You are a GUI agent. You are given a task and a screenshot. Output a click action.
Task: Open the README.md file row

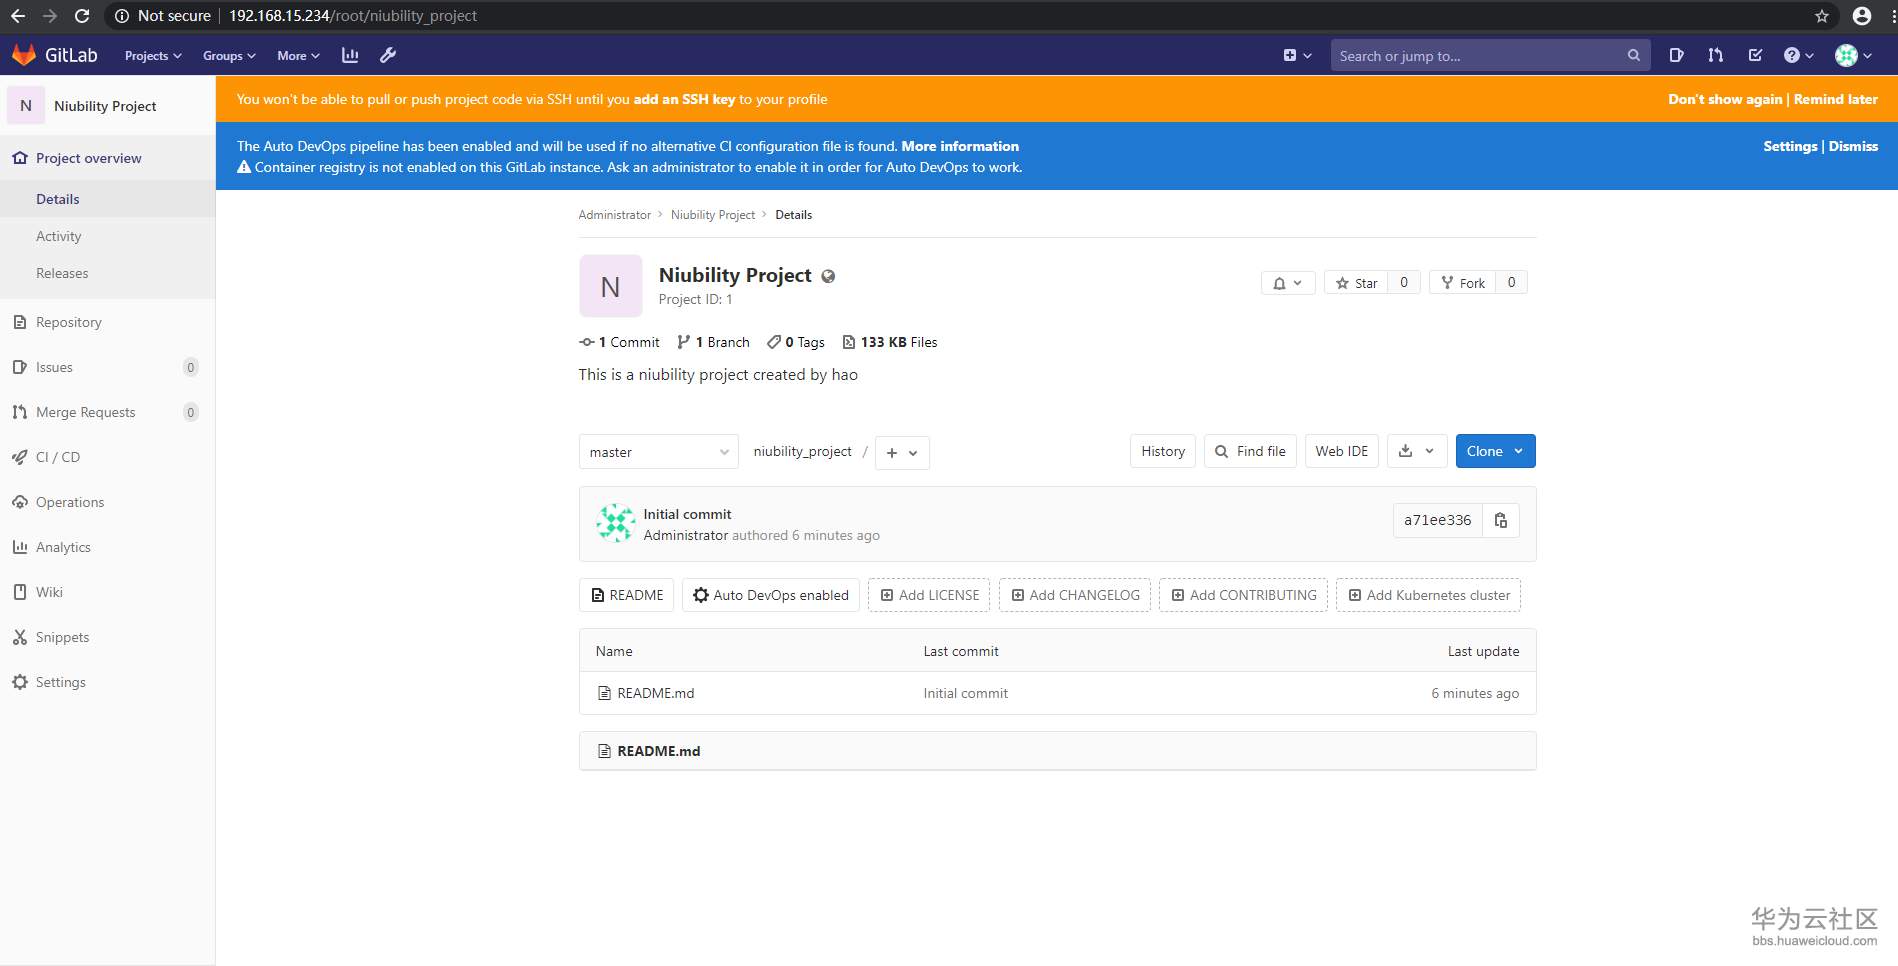(x=1057, y=693)
